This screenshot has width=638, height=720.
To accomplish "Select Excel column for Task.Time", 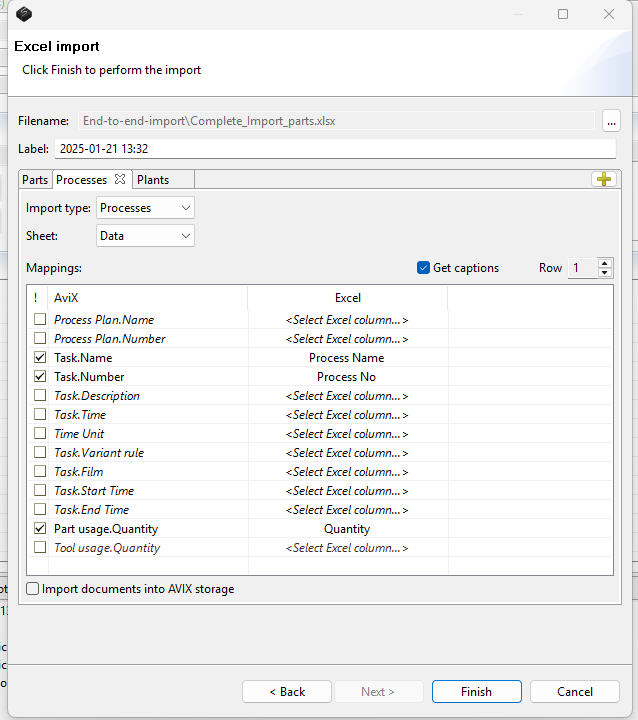I will (347, 415).
